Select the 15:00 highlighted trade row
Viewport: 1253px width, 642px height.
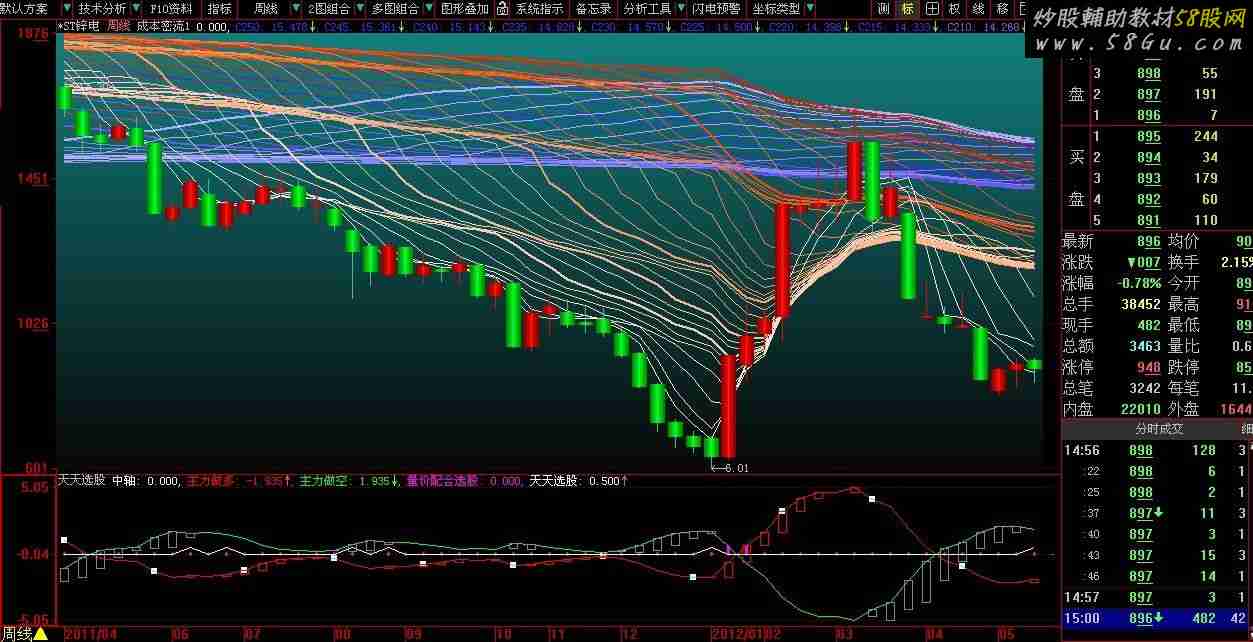click(x=1157, y=618)
